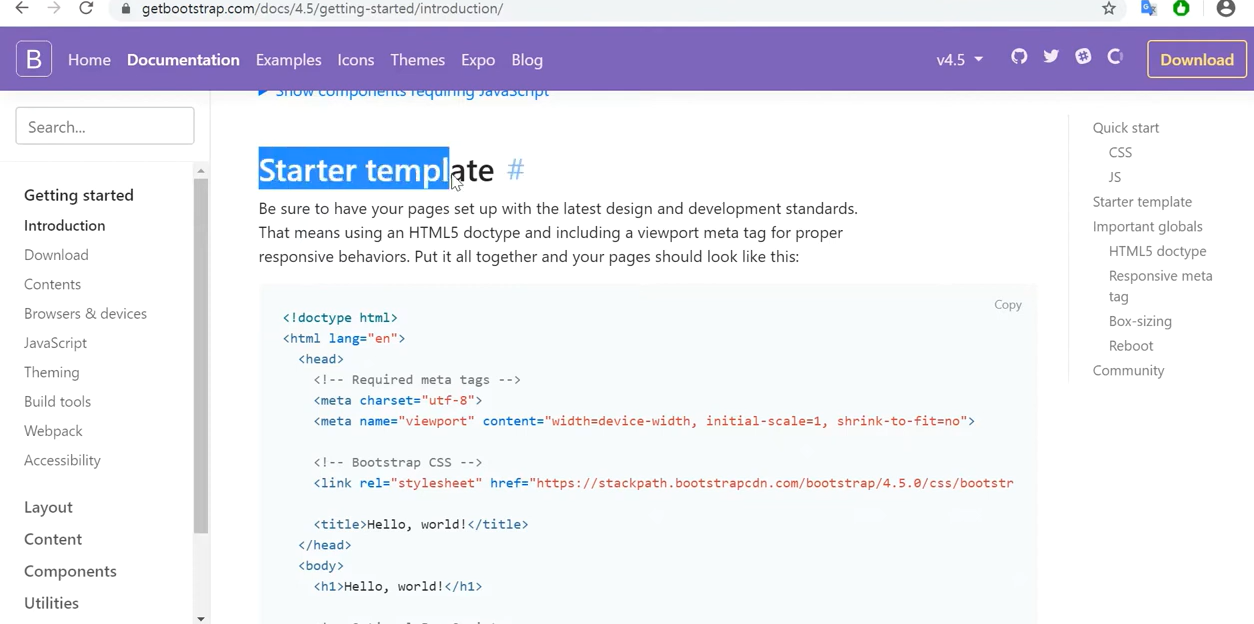Click the sidebar scroll up arrow

(201, 171)
